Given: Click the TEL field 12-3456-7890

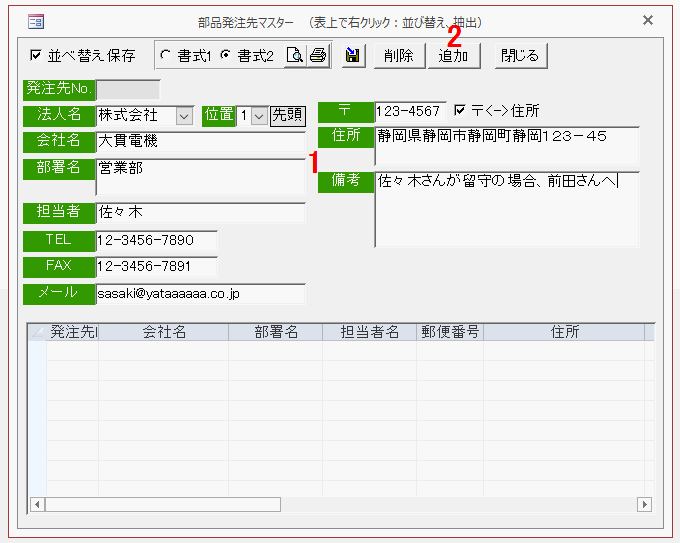Looking at the screenshot, I should 156,241.
